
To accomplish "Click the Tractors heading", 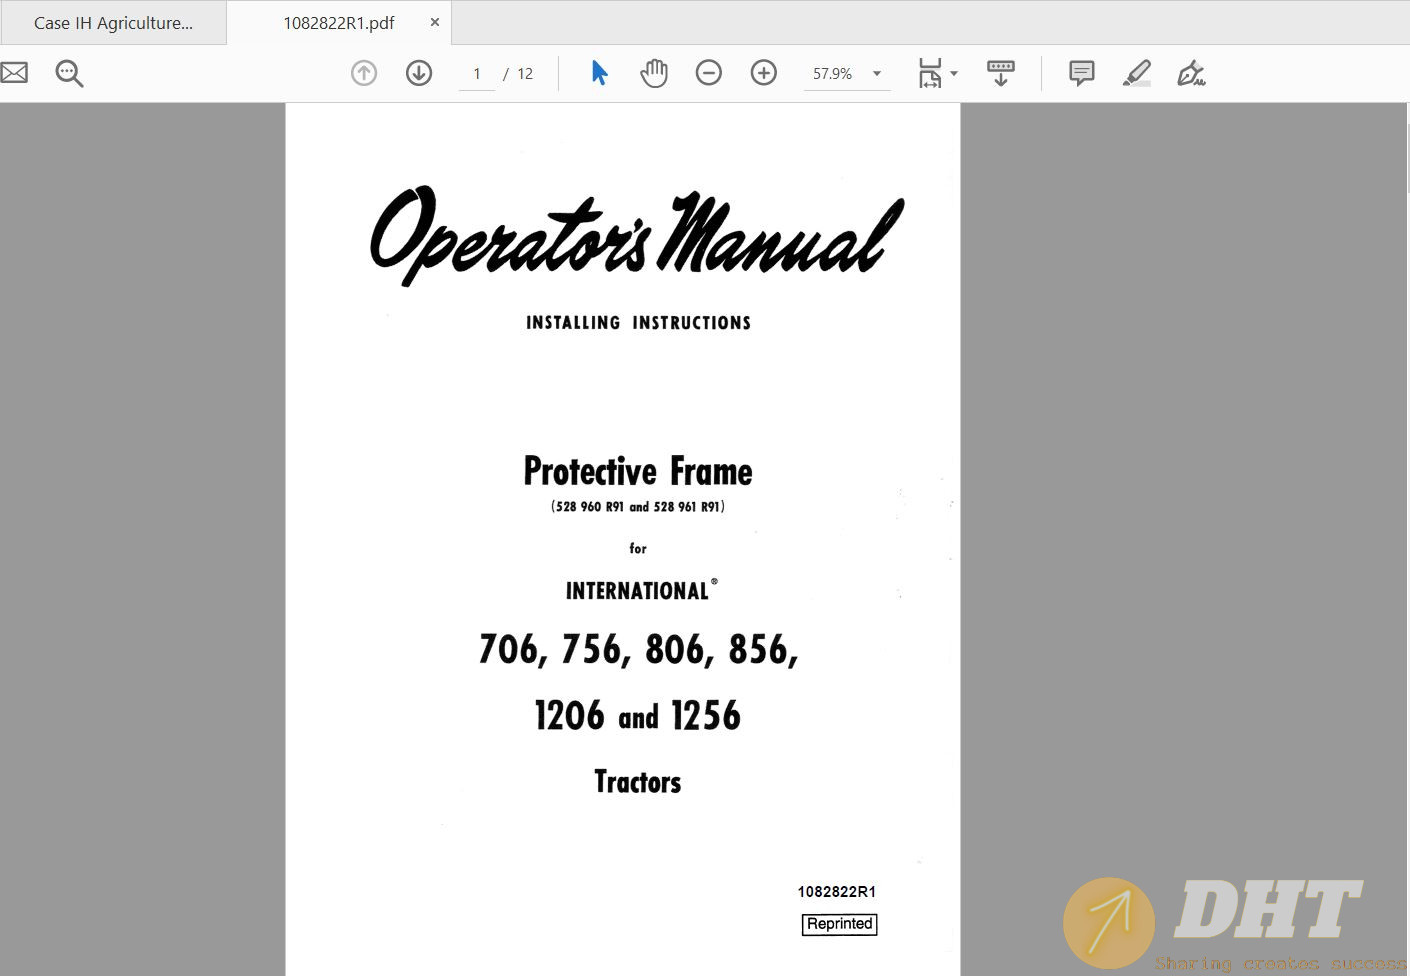I will pos(638,781).
